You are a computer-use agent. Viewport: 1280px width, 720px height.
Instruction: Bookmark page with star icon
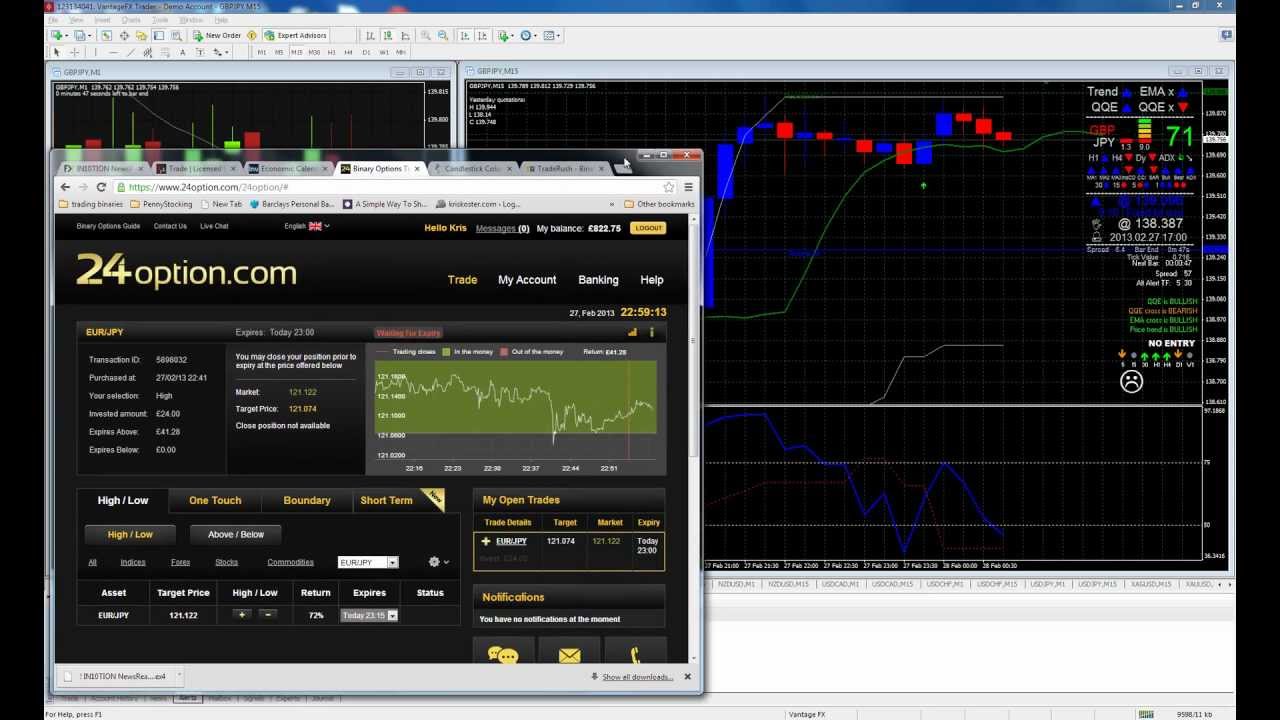(668, 187)
